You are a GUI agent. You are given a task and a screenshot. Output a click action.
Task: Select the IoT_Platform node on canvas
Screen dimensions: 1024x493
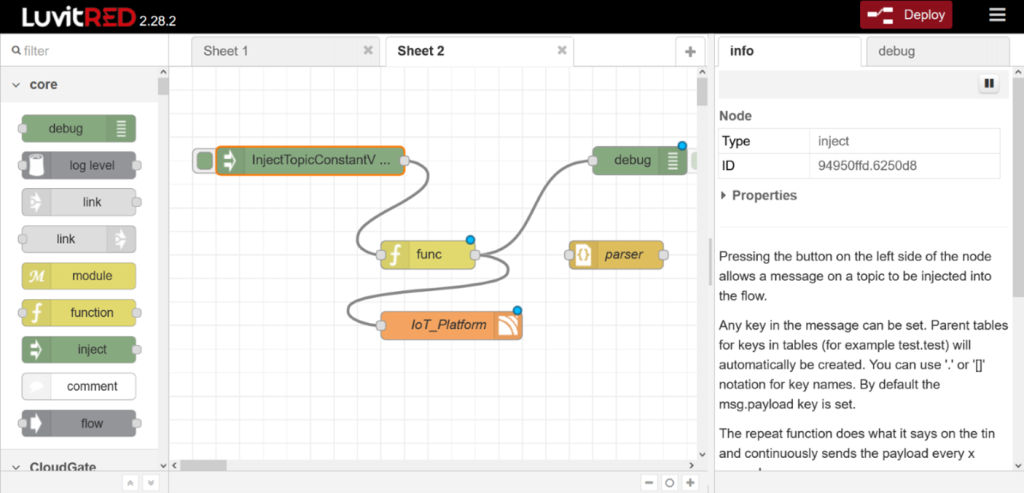(450, 325)
